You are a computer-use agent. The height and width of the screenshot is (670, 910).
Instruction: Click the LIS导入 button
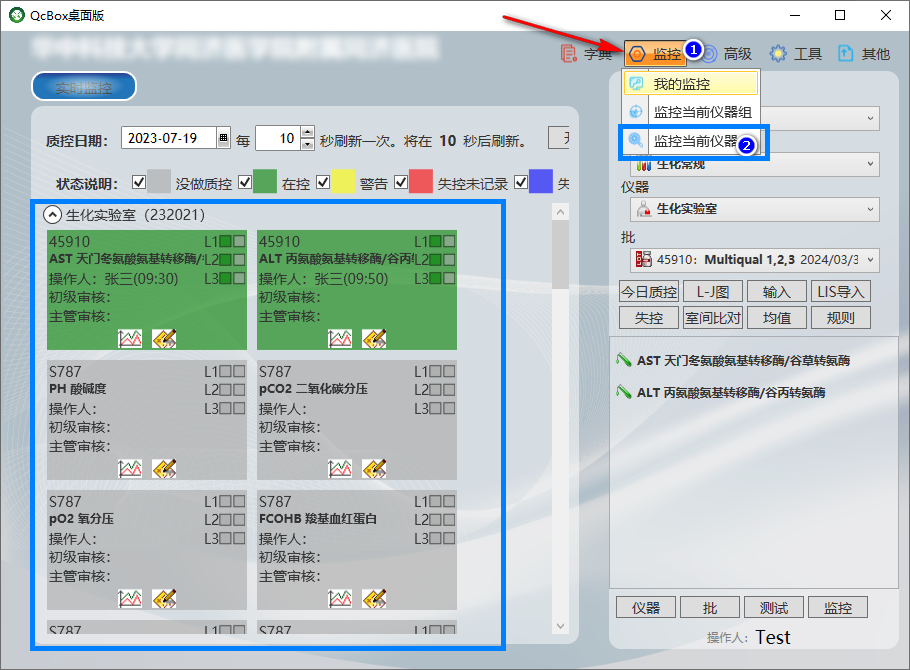tap(841, 291)
